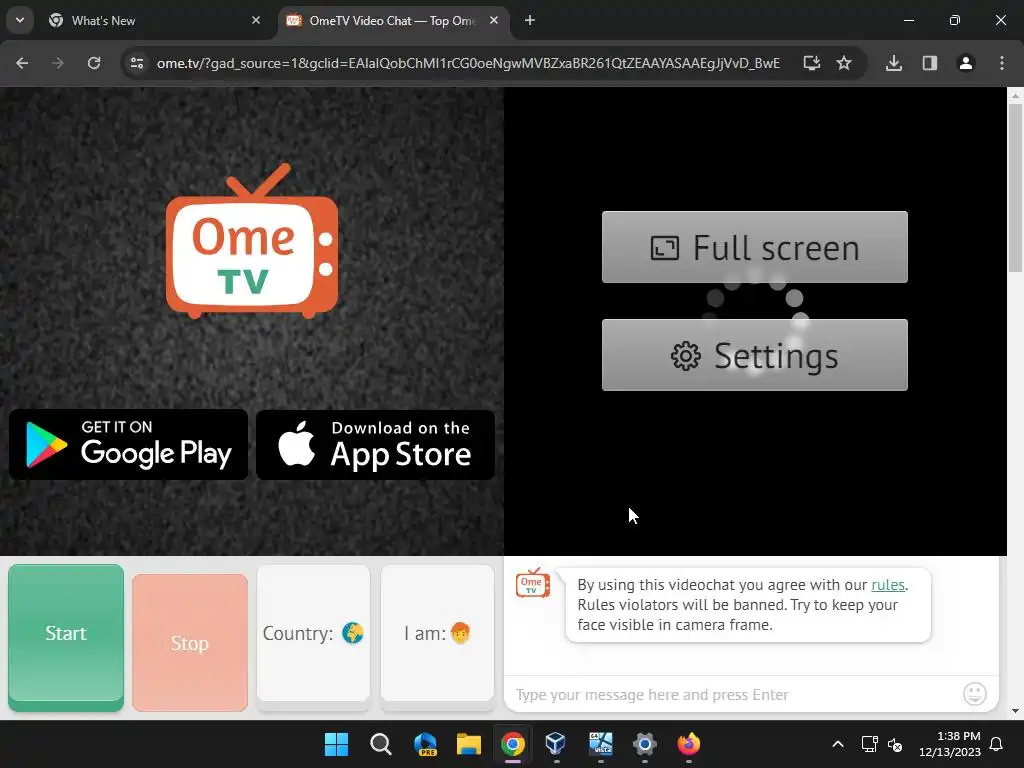Toggle the browser side panel
Screen dimensions: 1024x768
930,63
